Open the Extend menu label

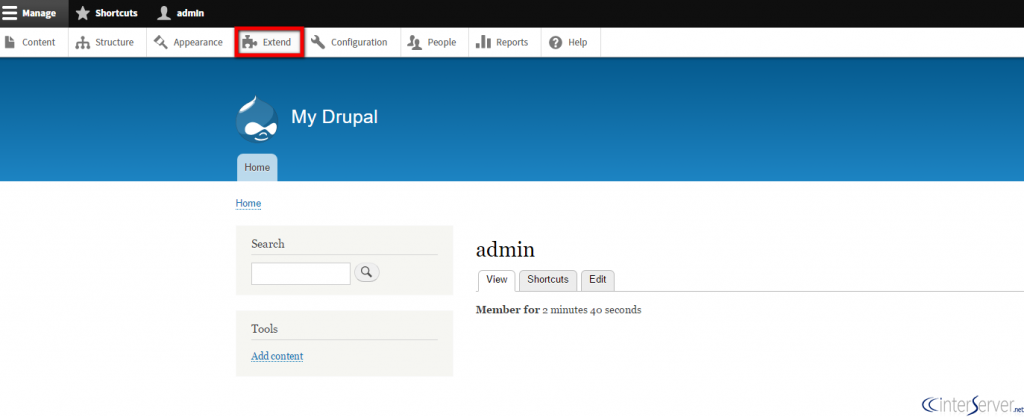coord(277,42)
